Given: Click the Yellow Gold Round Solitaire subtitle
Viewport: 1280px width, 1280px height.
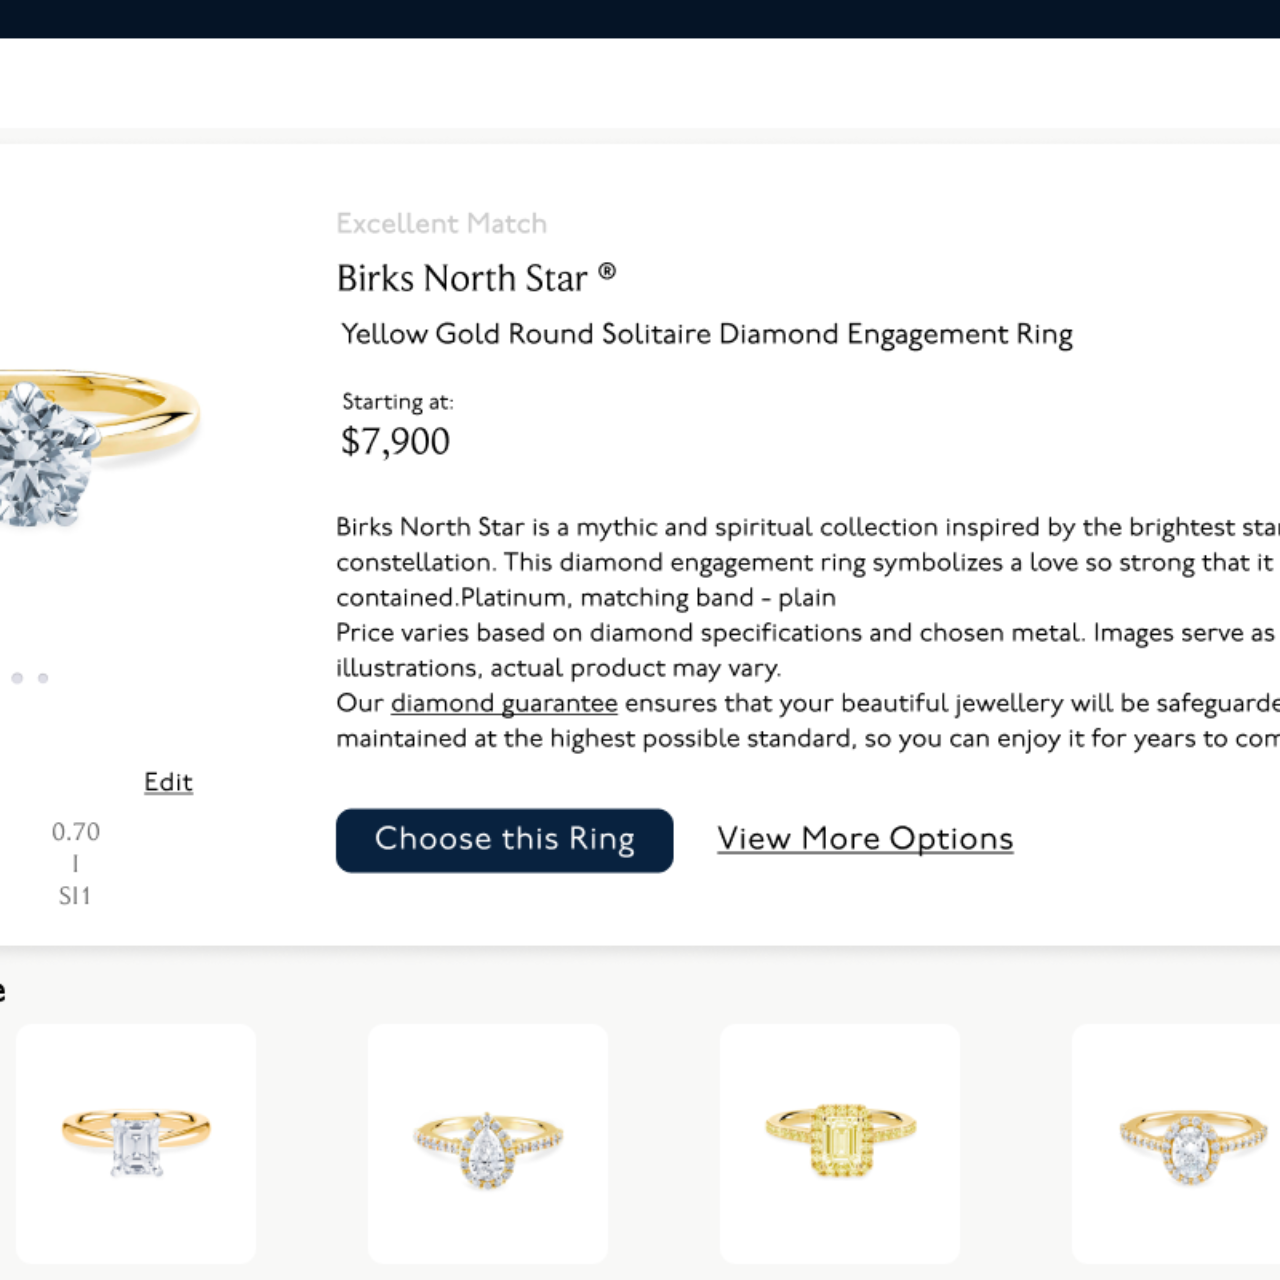Looking at the screenshot, I should (x=706, y=334).
